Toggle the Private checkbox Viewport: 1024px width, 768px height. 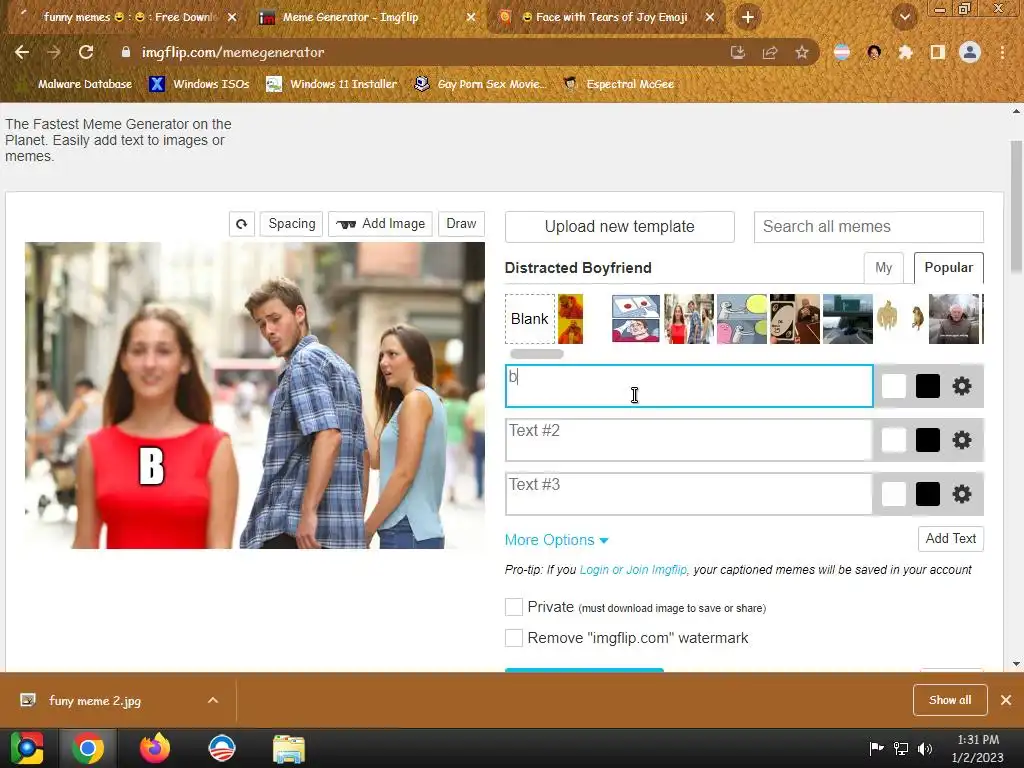tap(514, 607)
